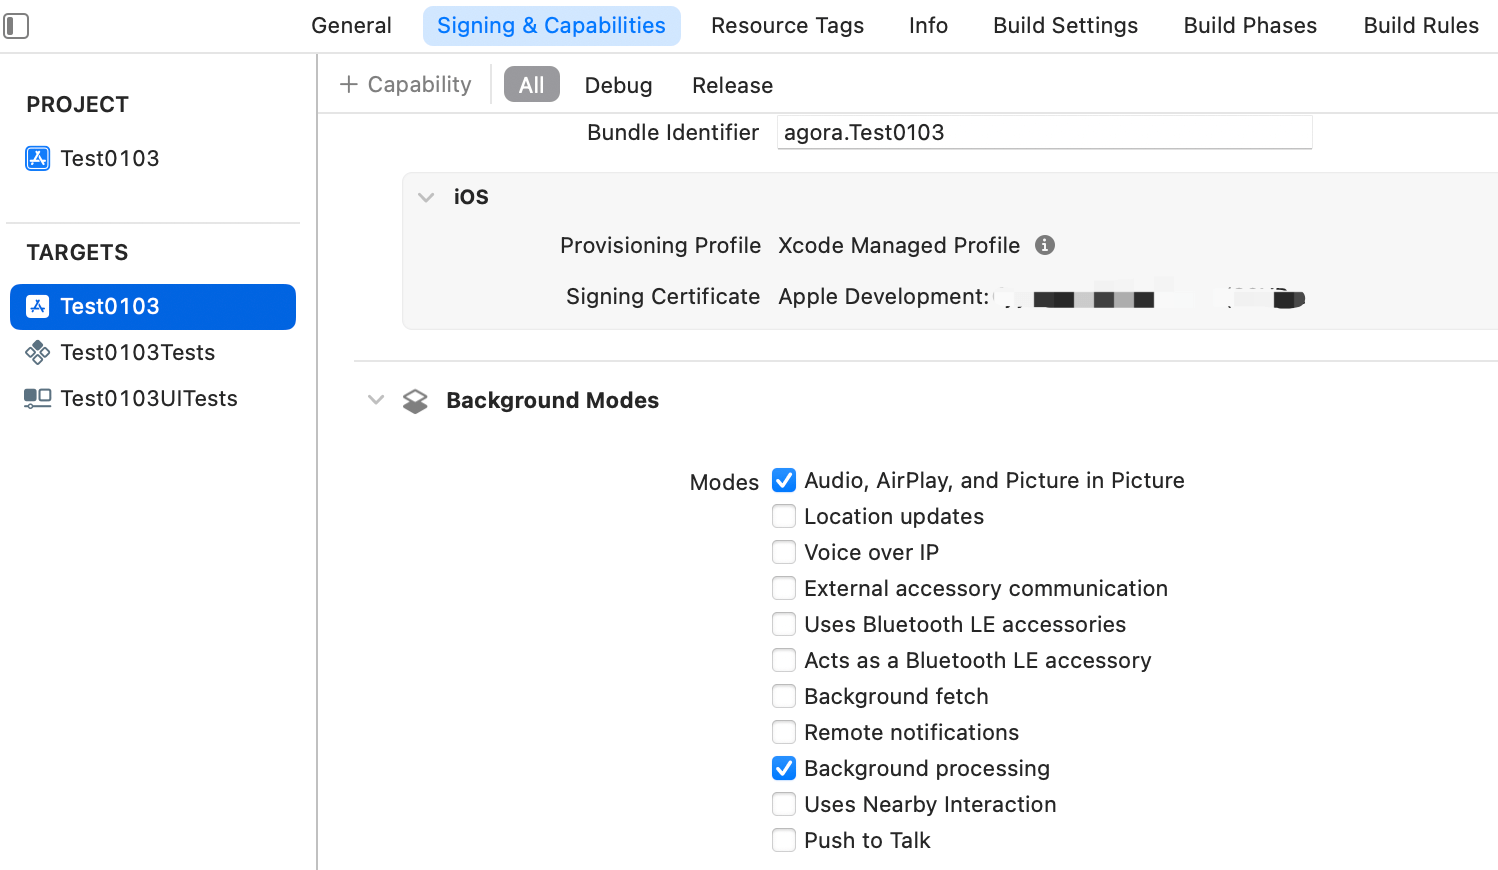The width and height of the screenshot is (1498, 870).
Task: Check Acts as a Bluetooth LE accessory
Action: [784, 660]
